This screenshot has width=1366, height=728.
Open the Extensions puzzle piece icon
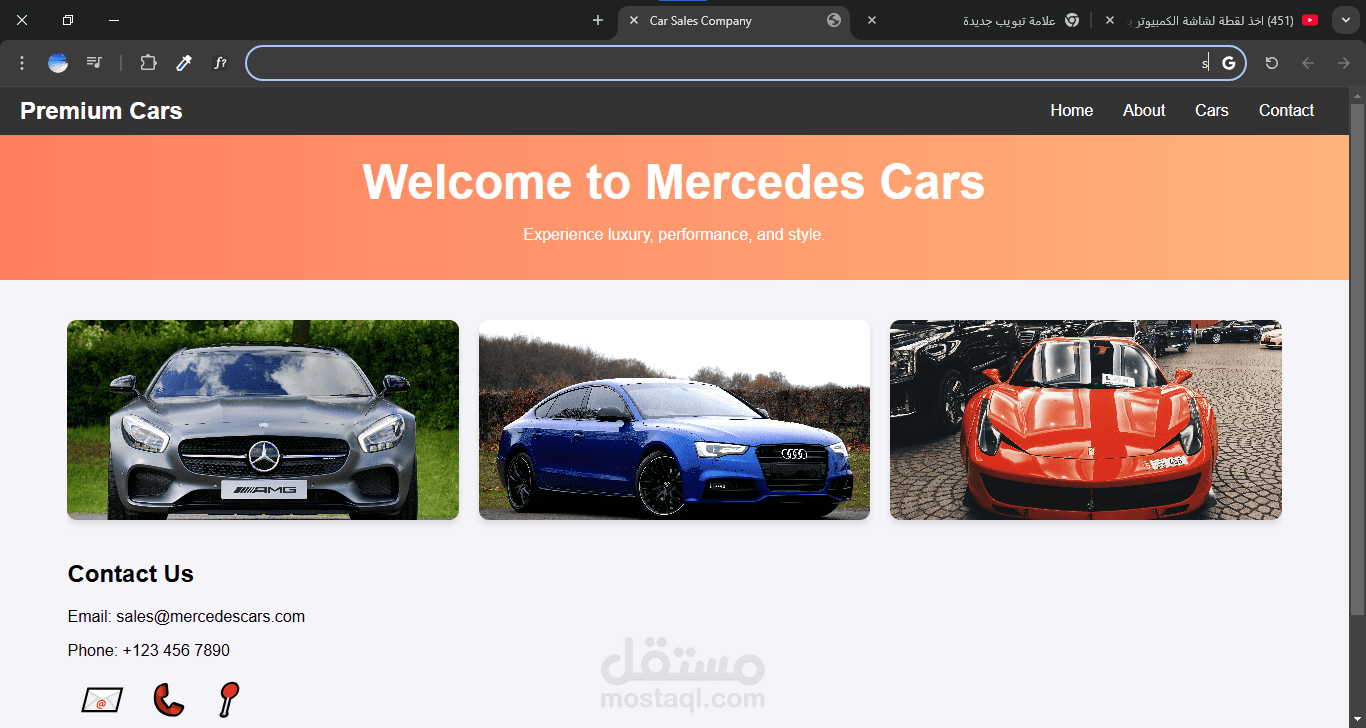coord(148,63)
